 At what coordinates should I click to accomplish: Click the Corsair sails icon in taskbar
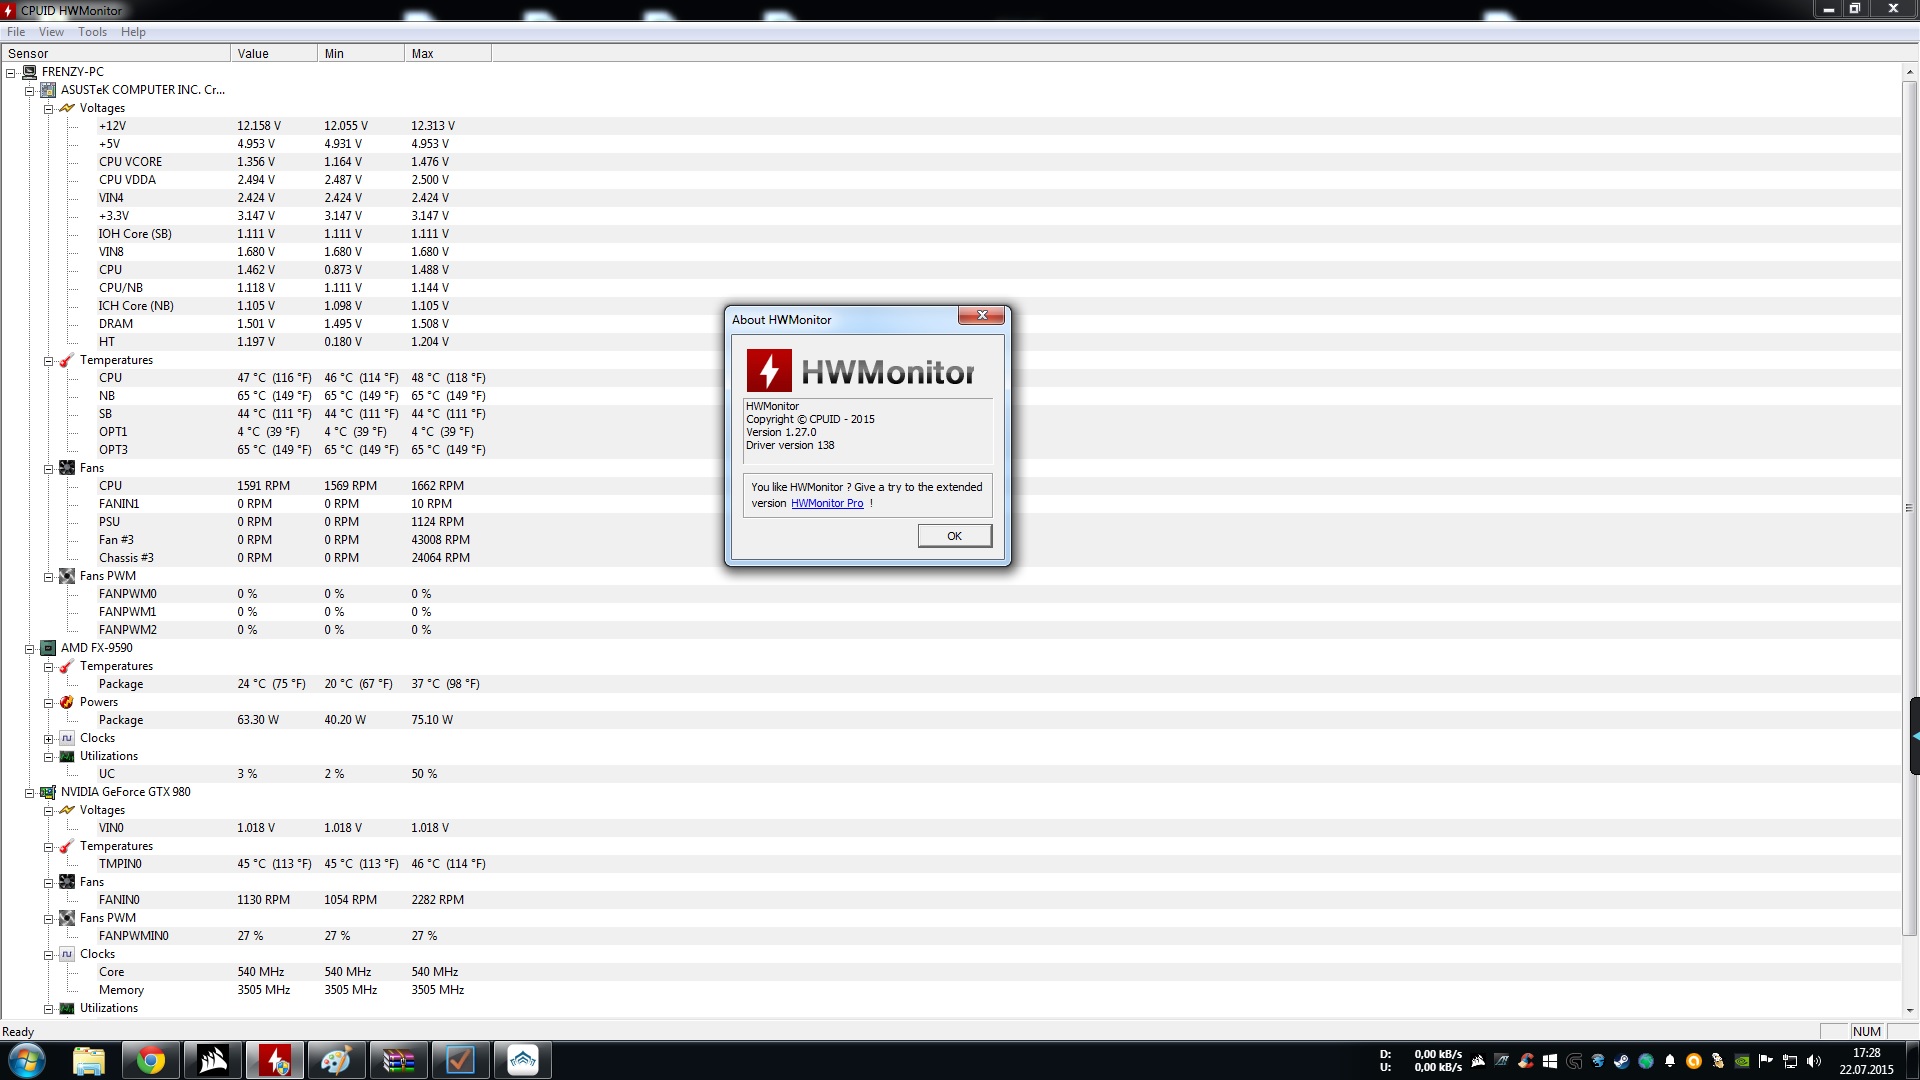[213, 1060]
